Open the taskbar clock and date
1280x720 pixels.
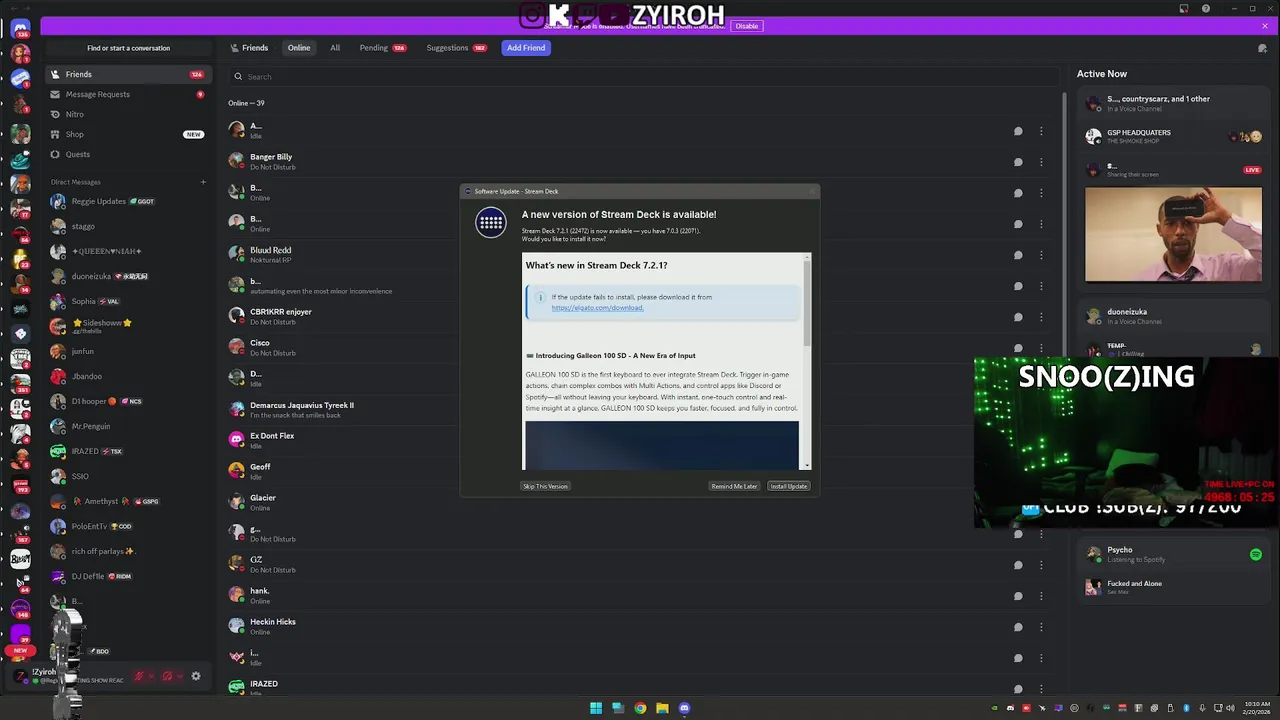(x=1255, y=708)
